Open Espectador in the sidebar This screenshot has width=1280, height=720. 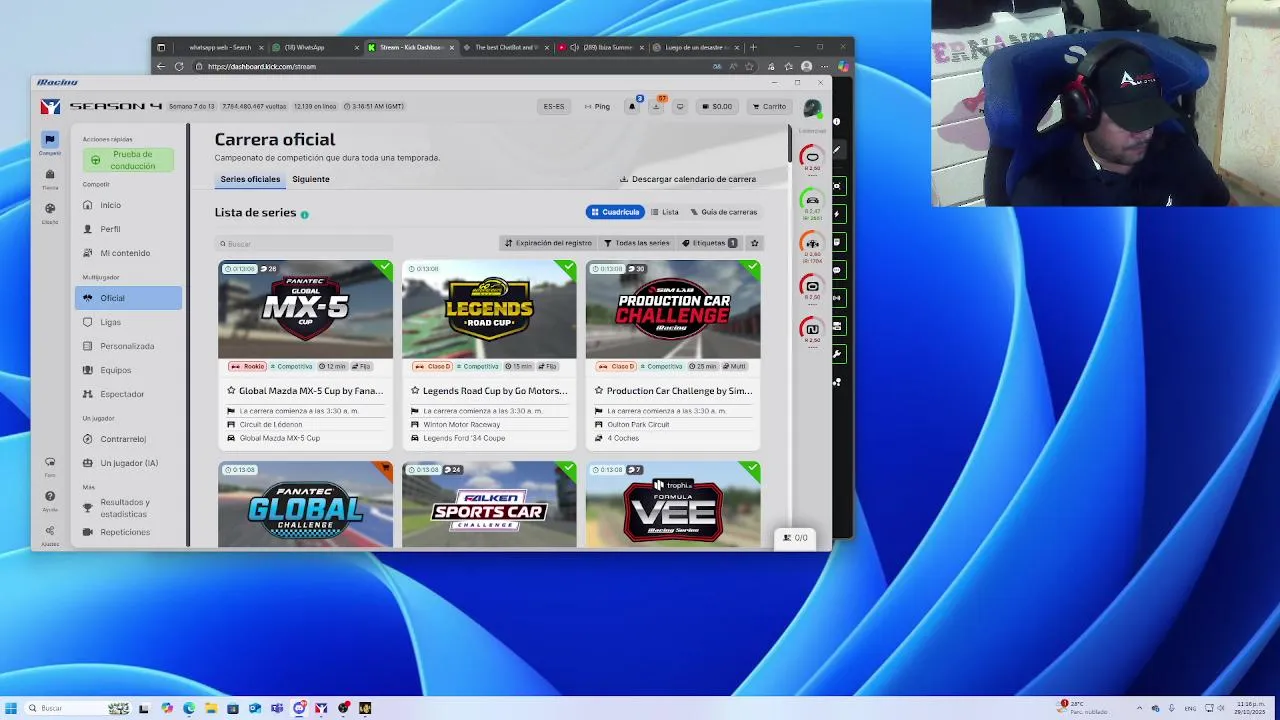(x=128, y=394)
